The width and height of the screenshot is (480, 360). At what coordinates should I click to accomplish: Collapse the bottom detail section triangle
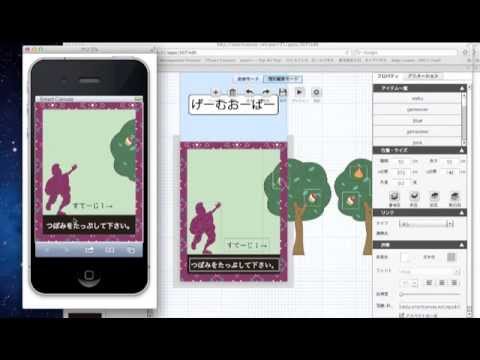coord(462,245)
